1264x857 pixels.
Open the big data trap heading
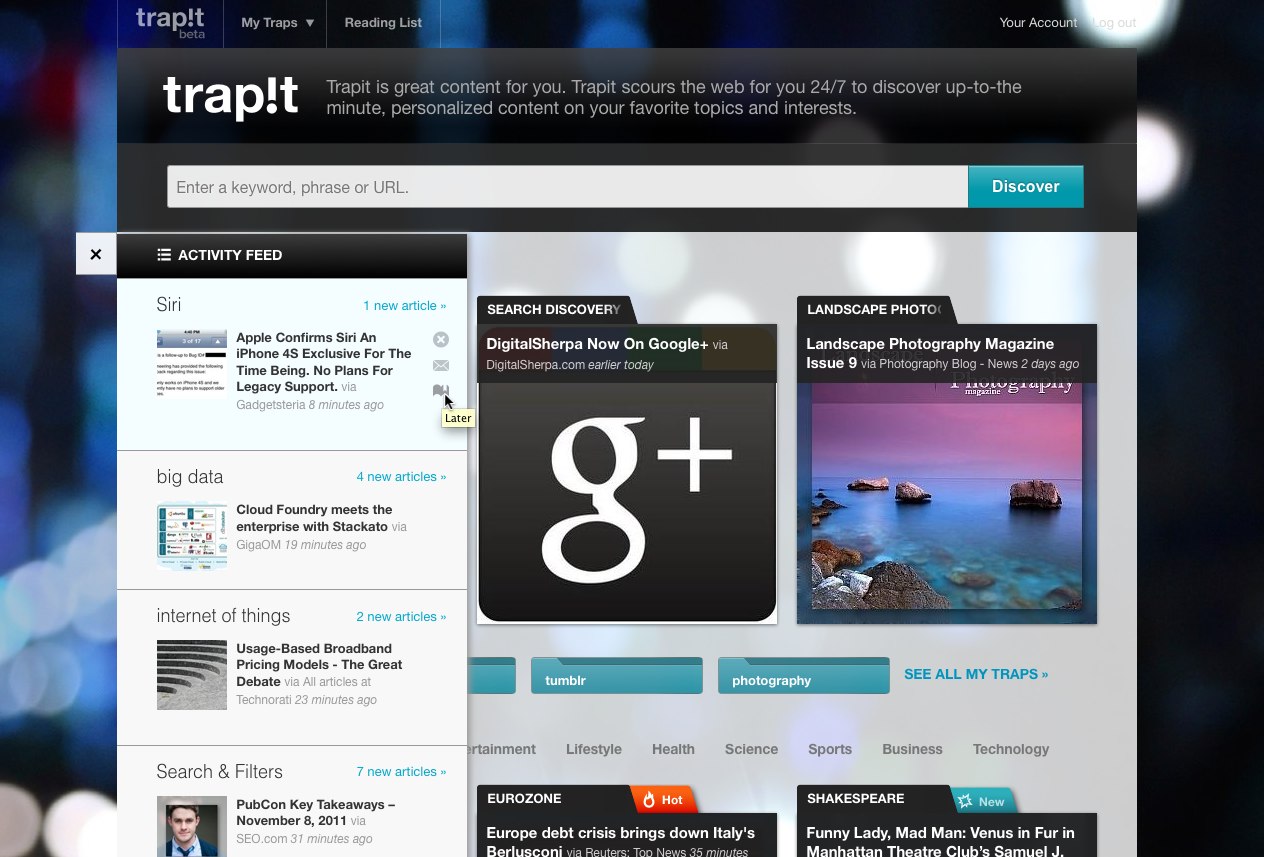click(x=190, y=476)
